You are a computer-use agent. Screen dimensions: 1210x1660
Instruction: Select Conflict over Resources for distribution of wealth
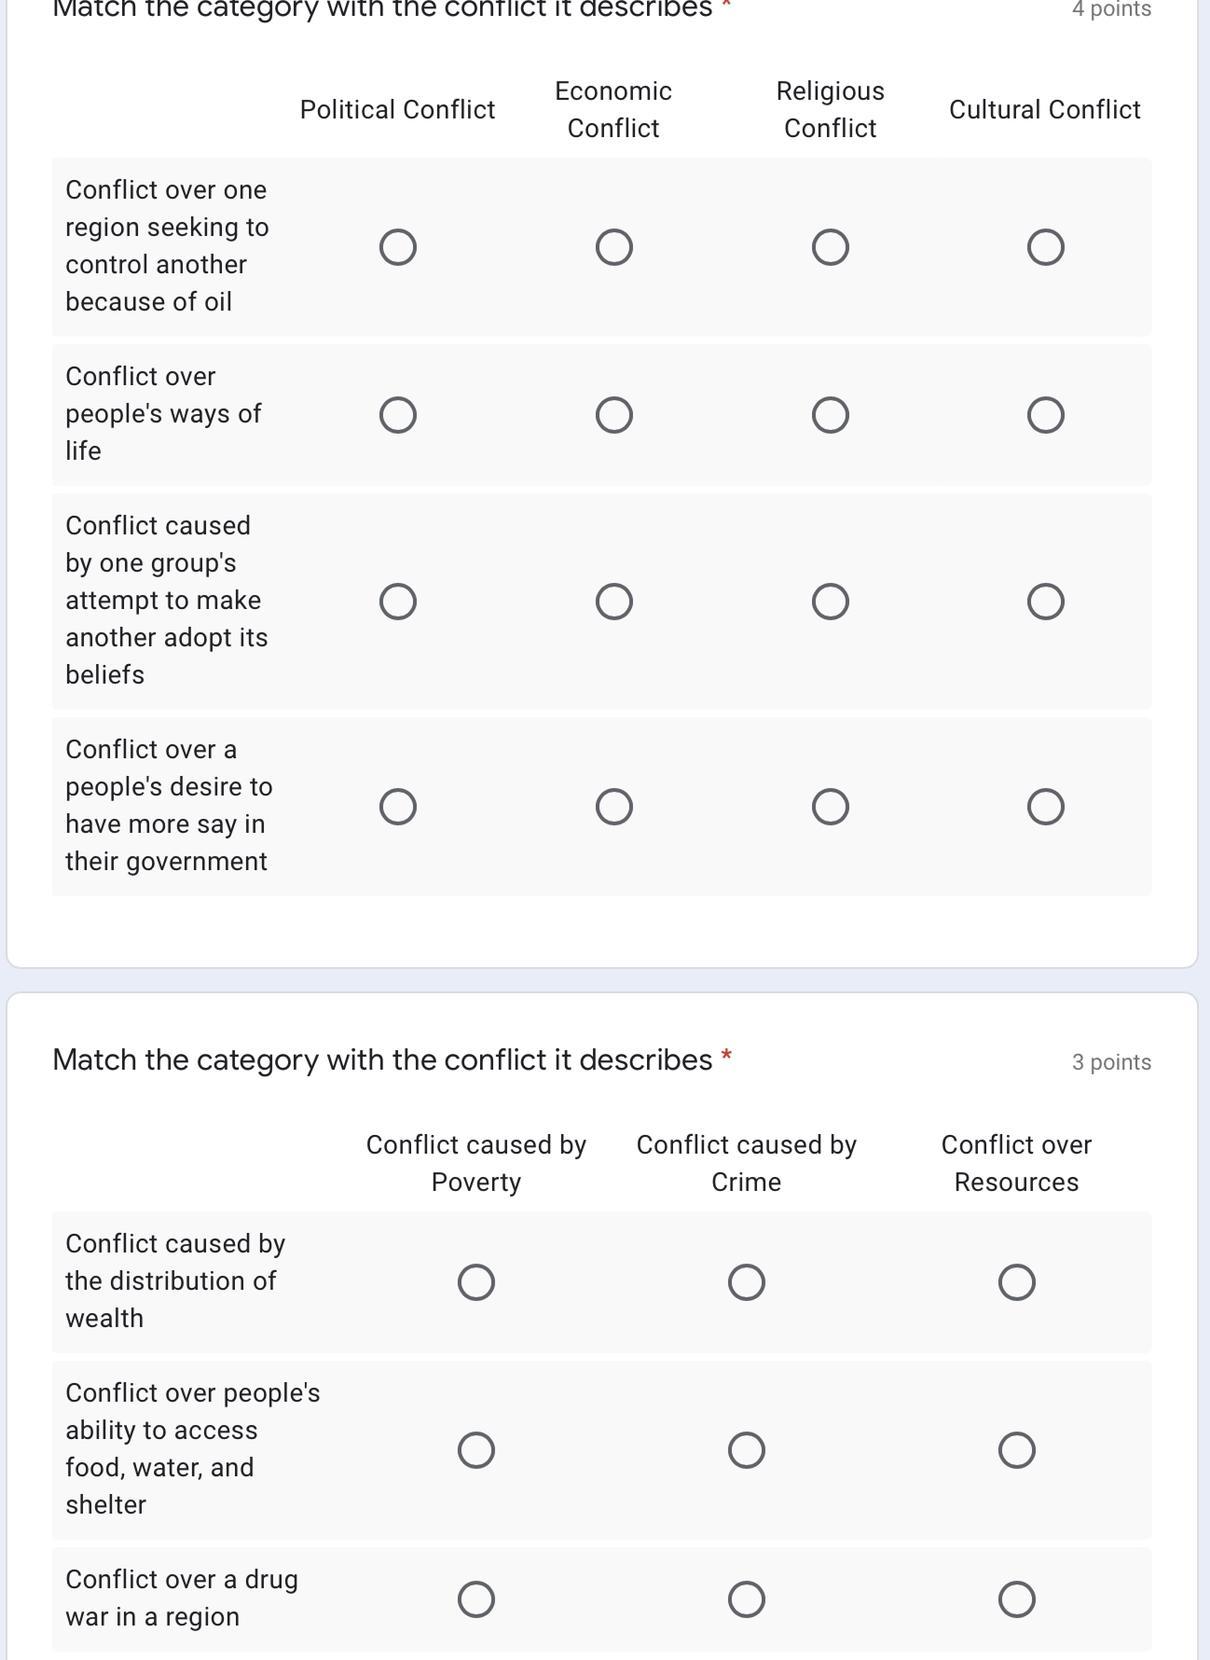(x=1016, y=1282)
